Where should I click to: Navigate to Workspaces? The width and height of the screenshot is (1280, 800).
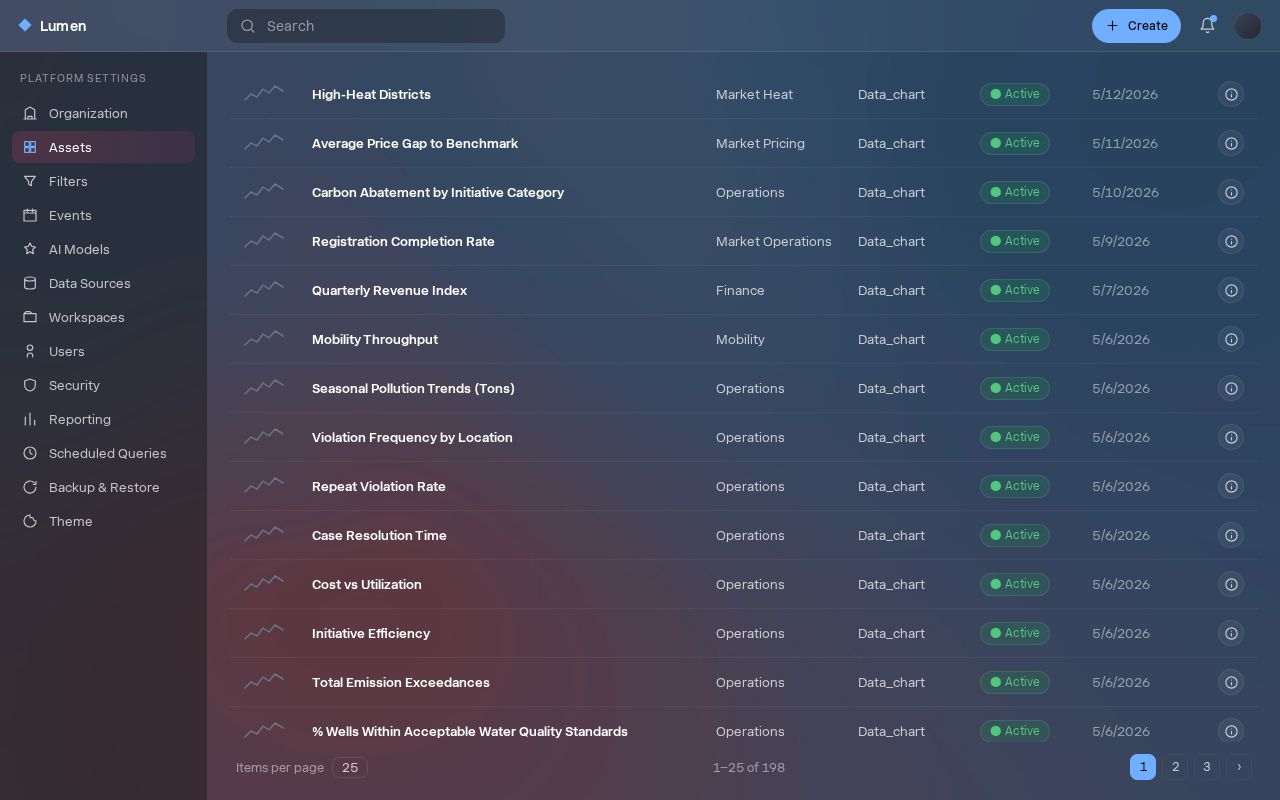(x=103, y=317)
